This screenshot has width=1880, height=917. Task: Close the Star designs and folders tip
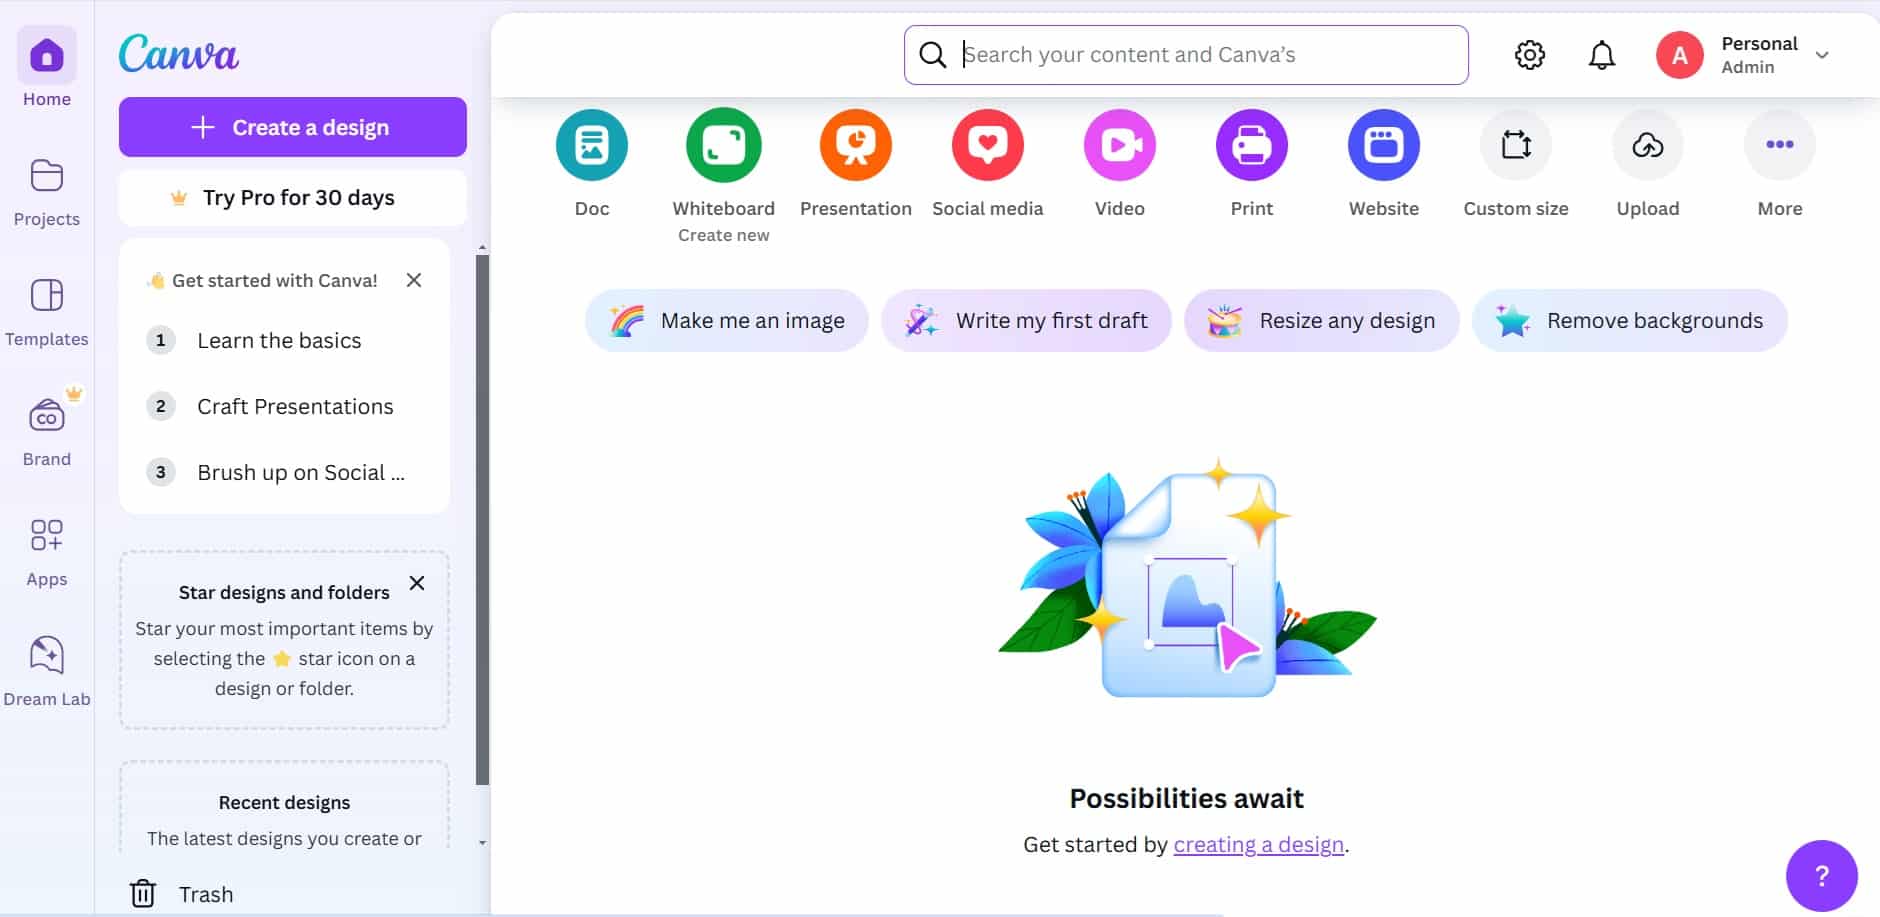point(417,583)
